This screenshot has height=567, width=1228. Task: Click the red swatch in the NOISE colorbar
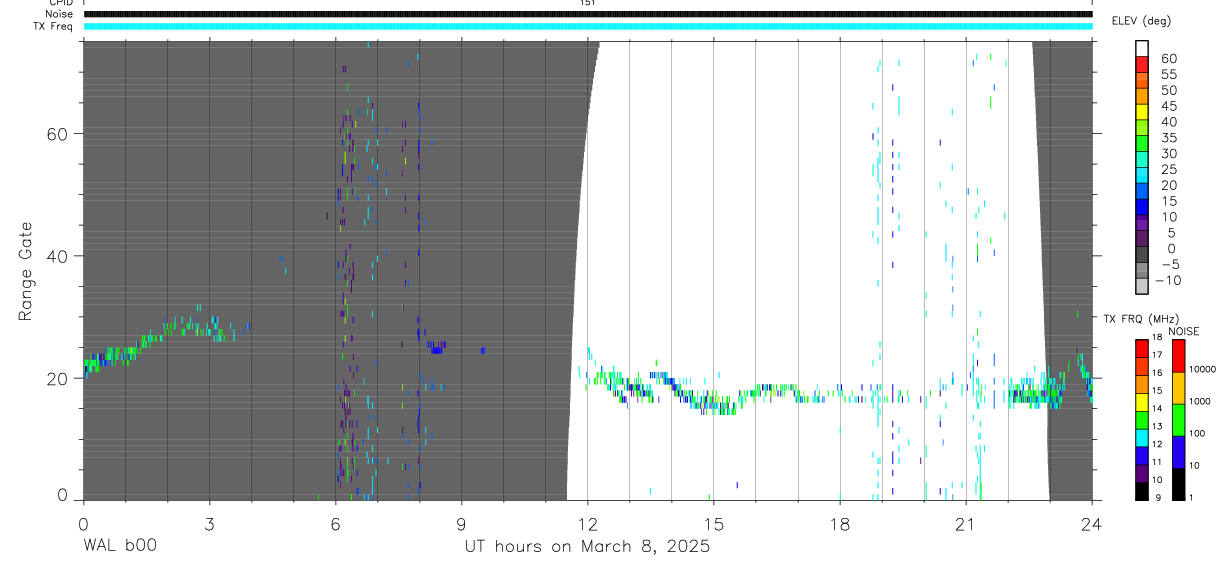pyautogui.click(x=1179, y=355)
